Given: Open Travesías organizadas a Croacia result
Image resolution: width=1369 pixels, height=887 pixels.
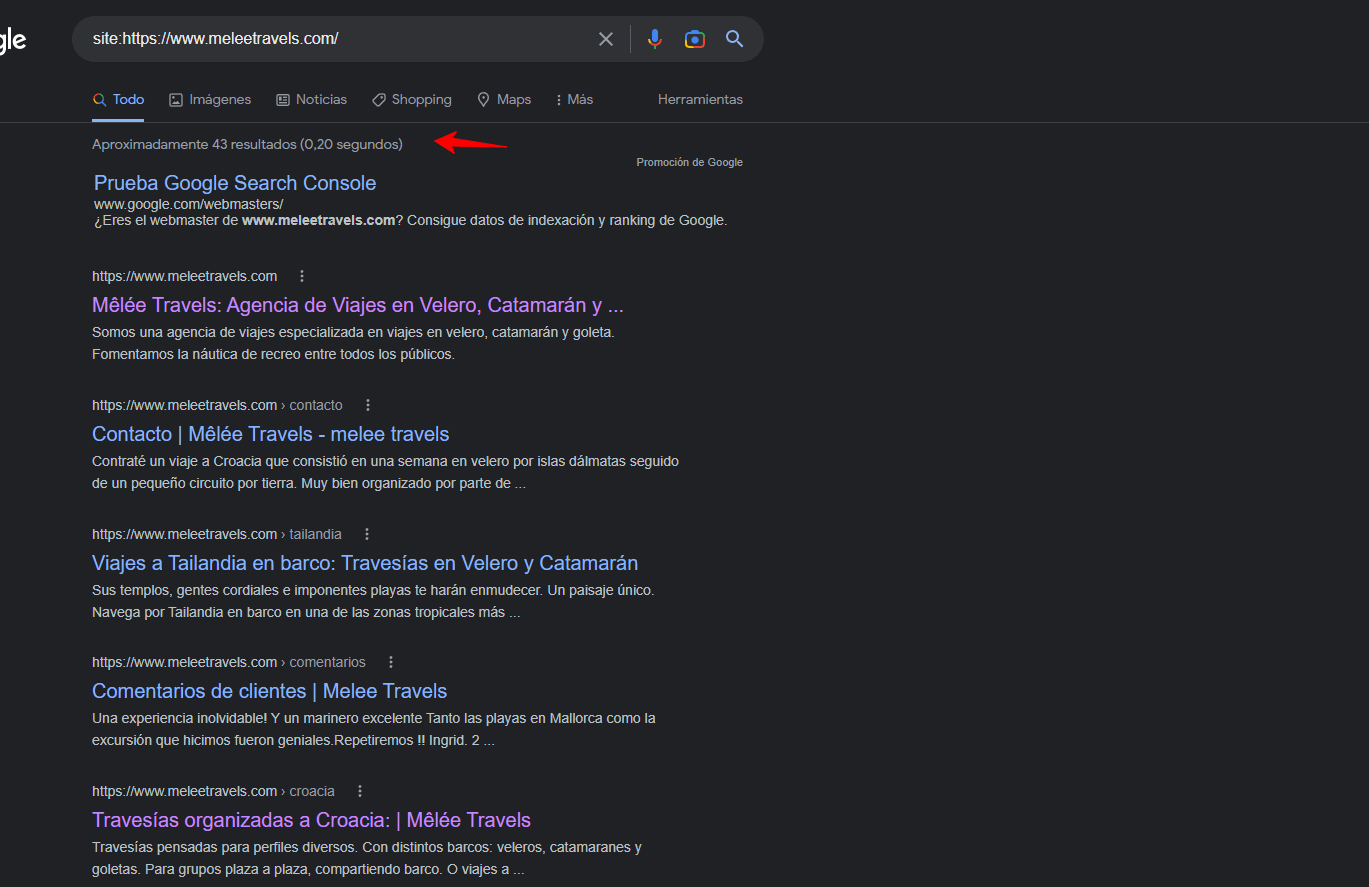Looking at the screenshot, I should pos(311,820).
